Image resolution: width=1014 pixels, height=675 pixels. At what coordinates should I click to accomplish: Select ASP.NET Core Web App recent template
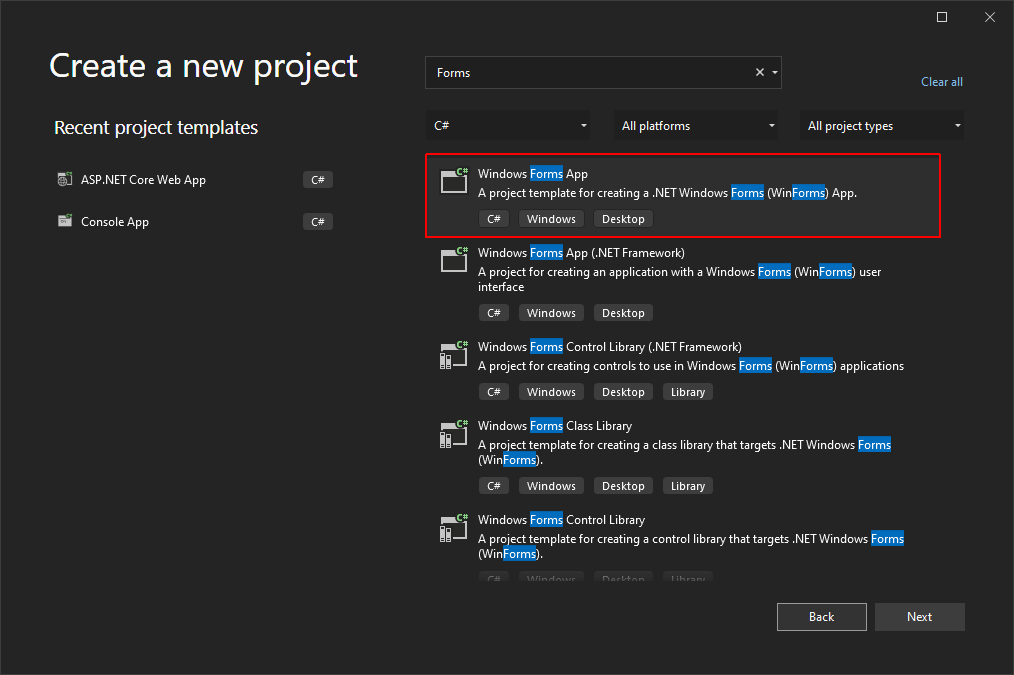tap(143, 180)
